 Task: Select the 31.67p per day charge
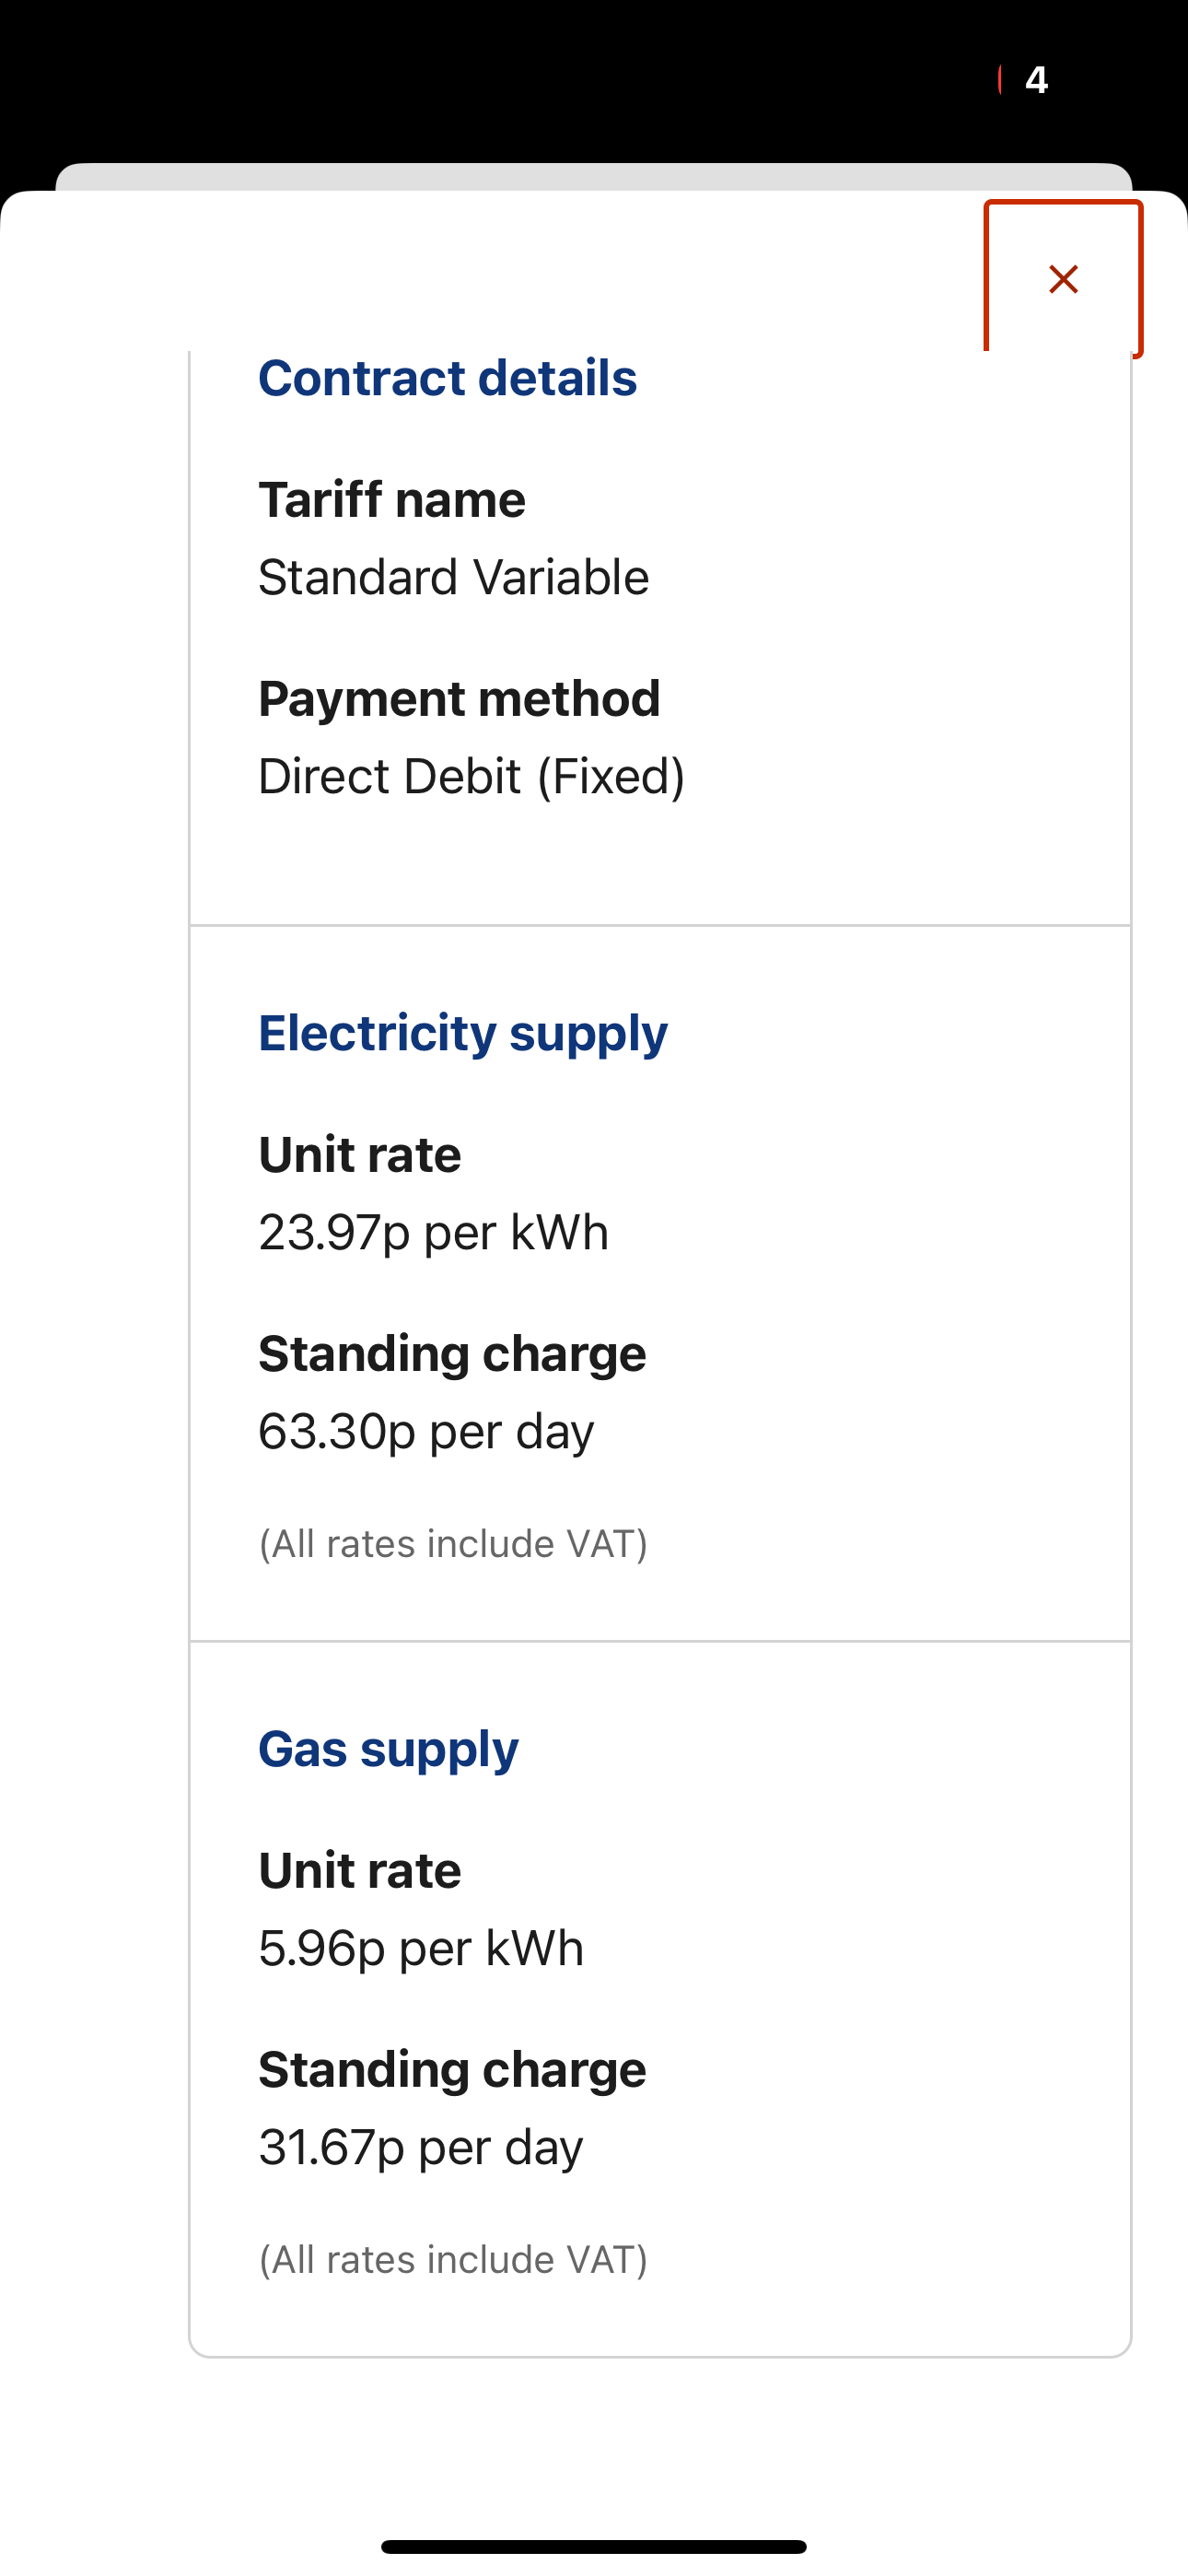coord(420,2147)
